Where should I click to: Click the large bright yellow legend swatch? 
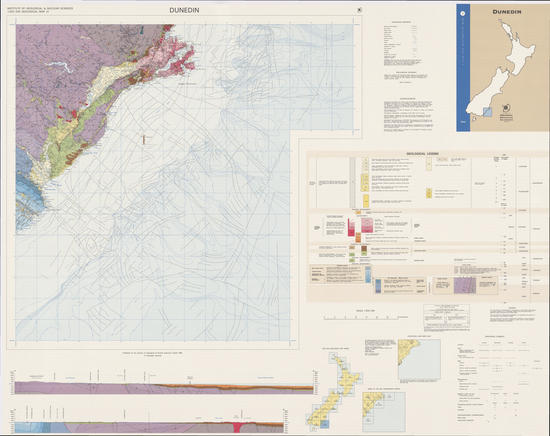click(365, 201)
